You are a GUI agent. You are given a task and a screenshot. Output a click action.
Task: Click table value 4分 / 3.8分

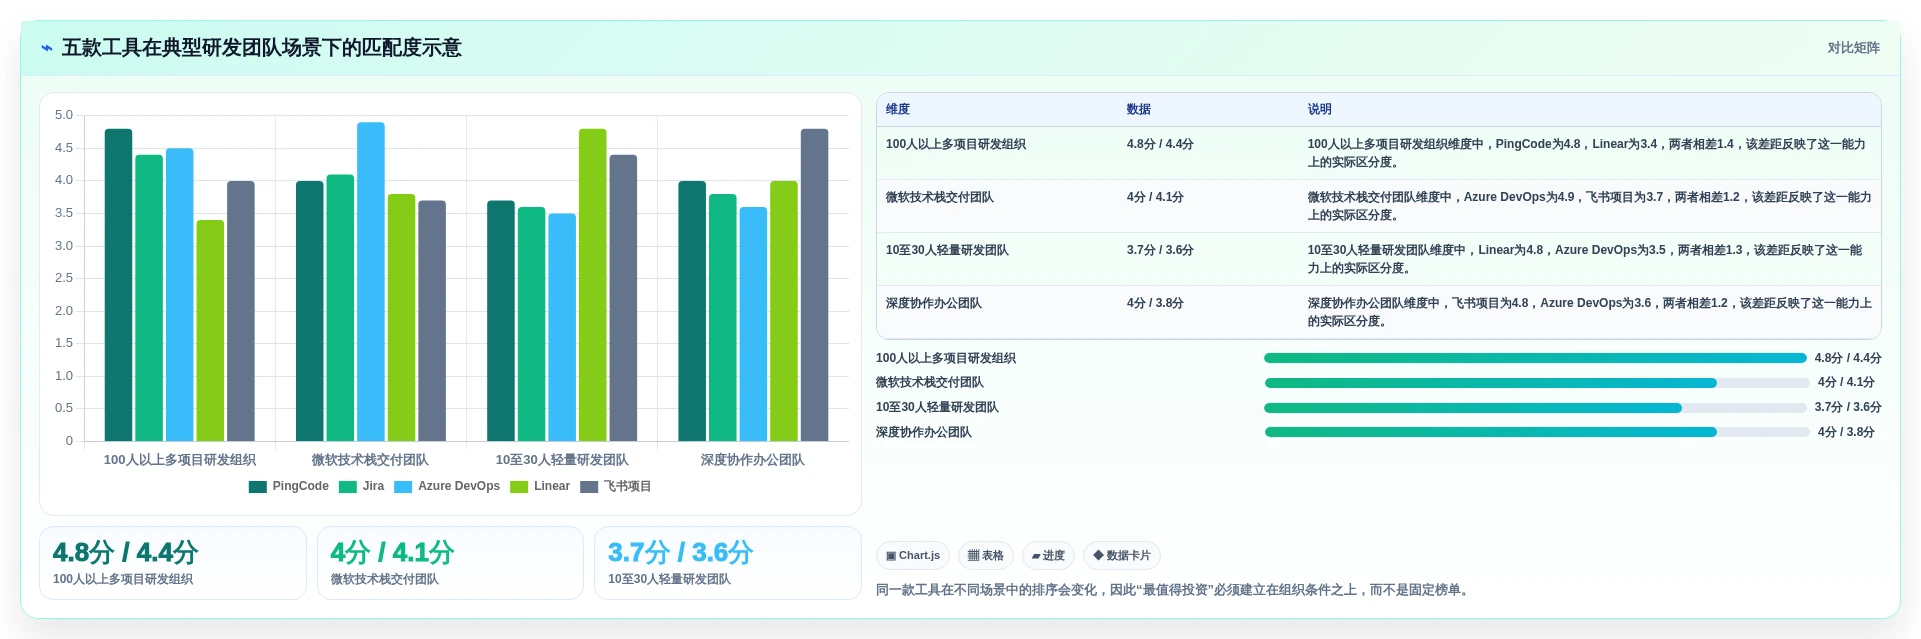pos(1155,303)
